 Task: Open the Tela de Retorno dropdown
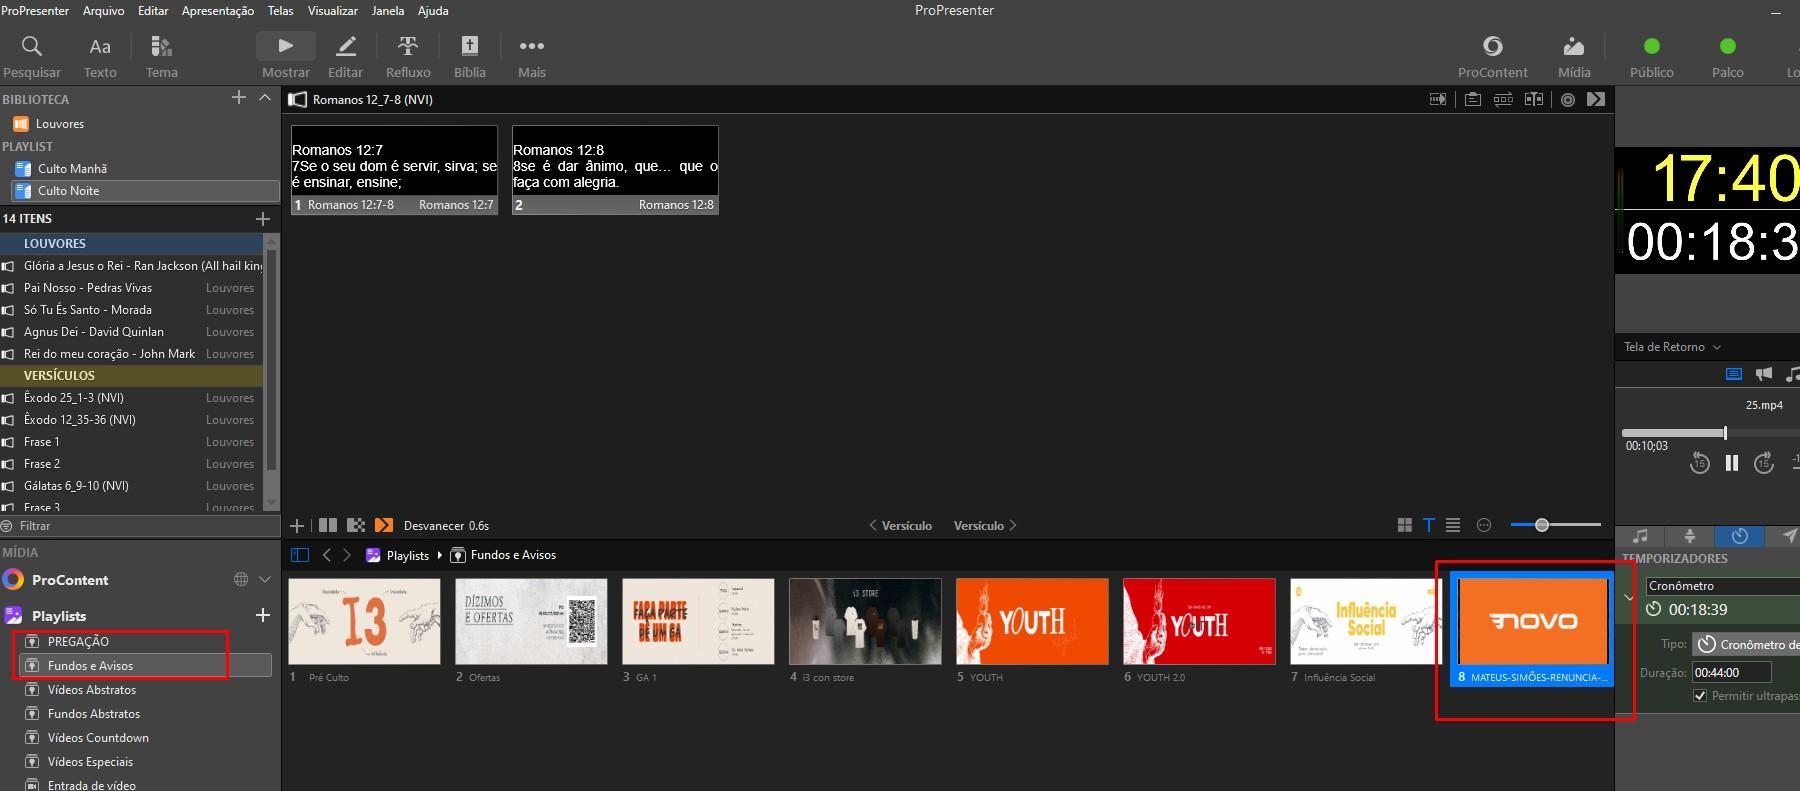click(1672, 347)
